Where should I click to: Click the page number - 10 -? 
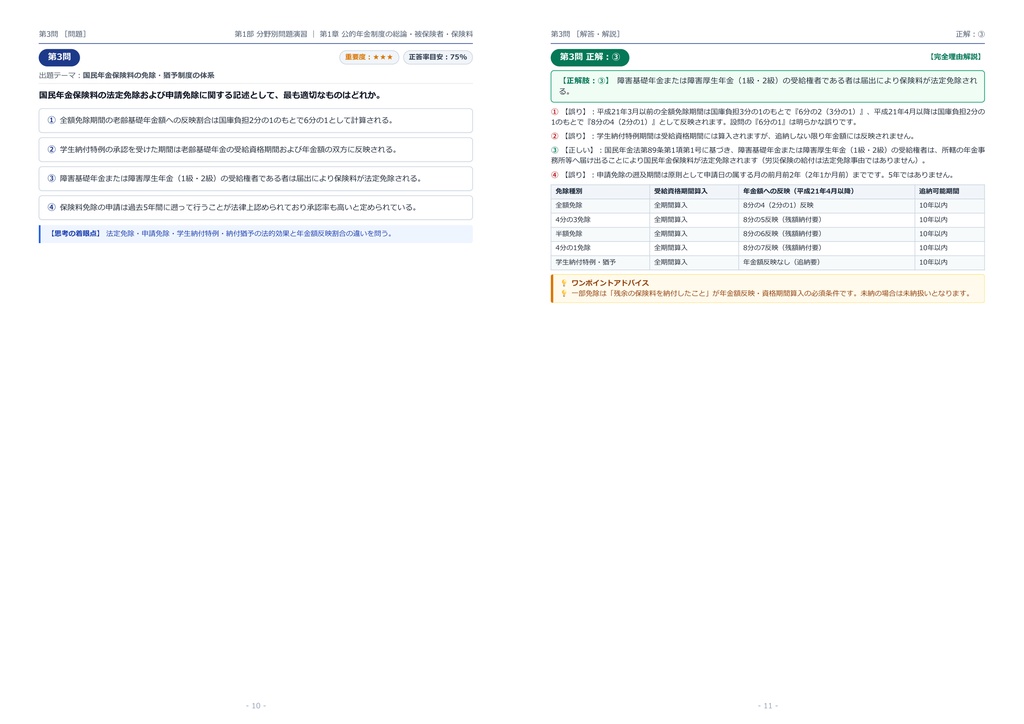(x=256, y=706)
